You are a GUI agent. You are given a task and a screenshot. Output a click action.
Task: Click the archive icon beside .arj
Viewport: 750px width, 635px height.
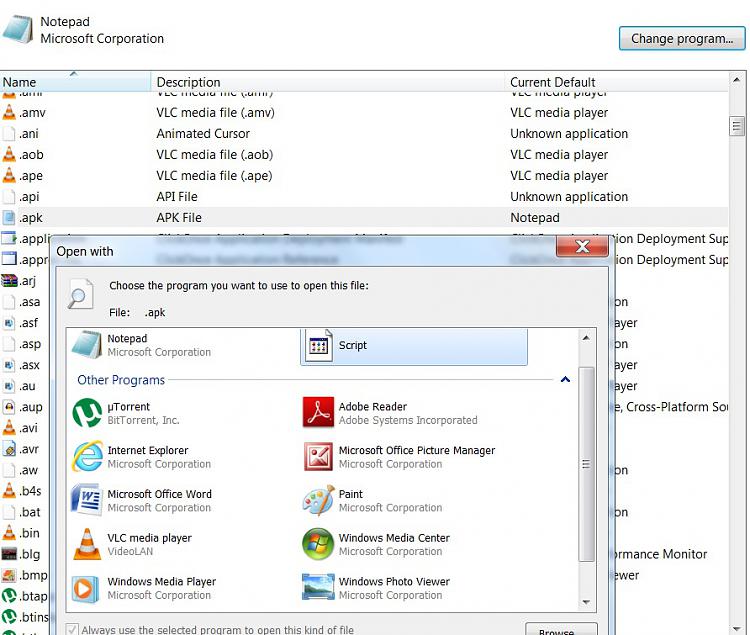[x=9, y=280]
